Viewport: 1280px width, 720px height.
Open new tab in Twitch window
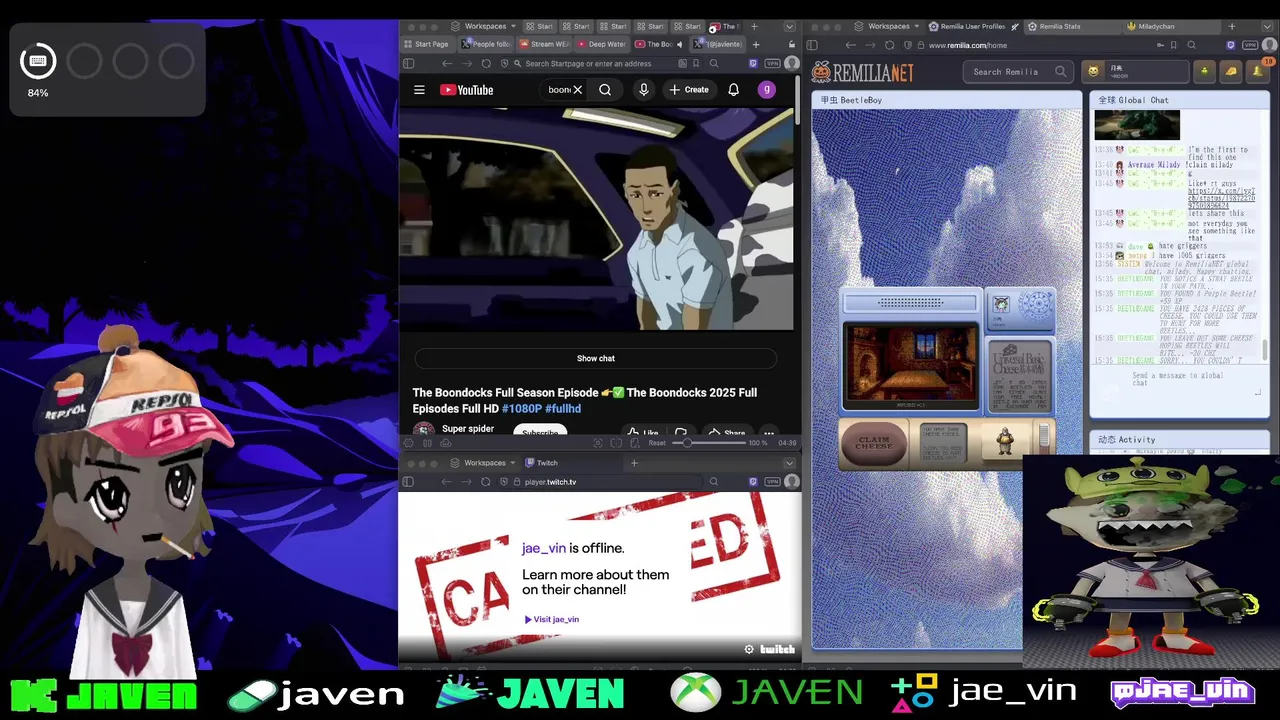633,463
